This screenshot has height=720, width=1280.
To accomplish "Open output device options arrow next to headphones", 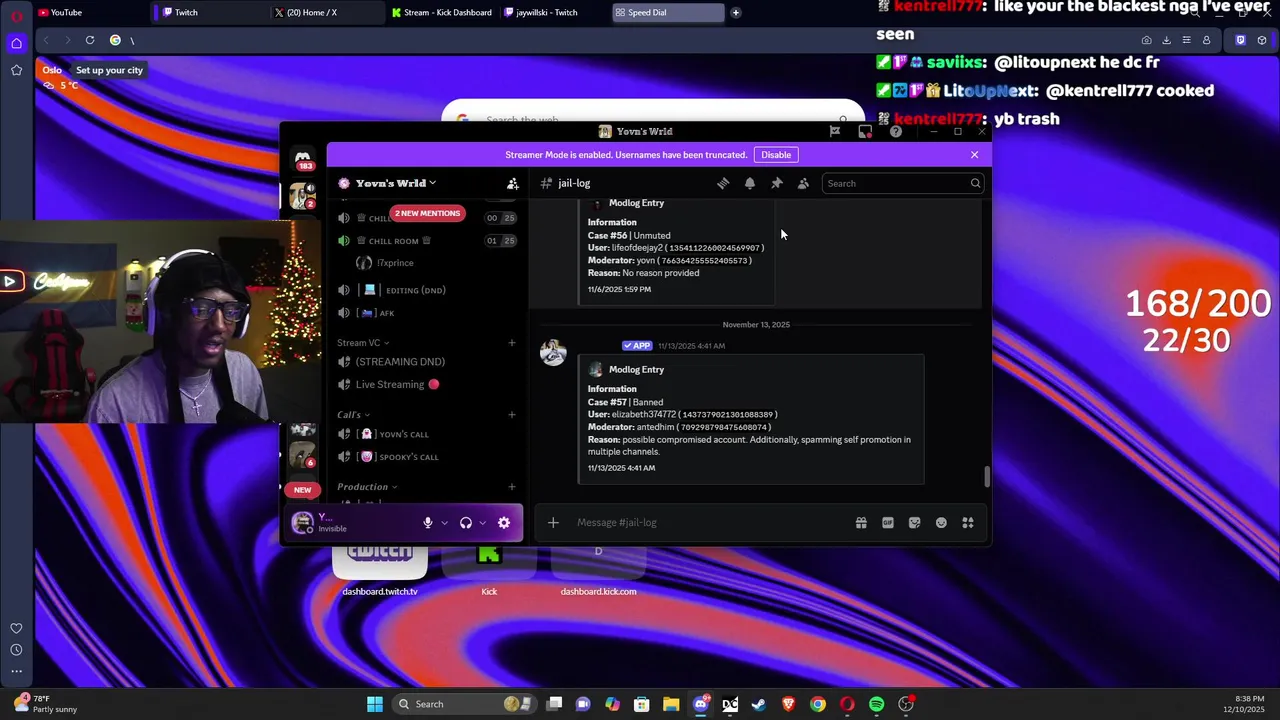I will 483,522.
